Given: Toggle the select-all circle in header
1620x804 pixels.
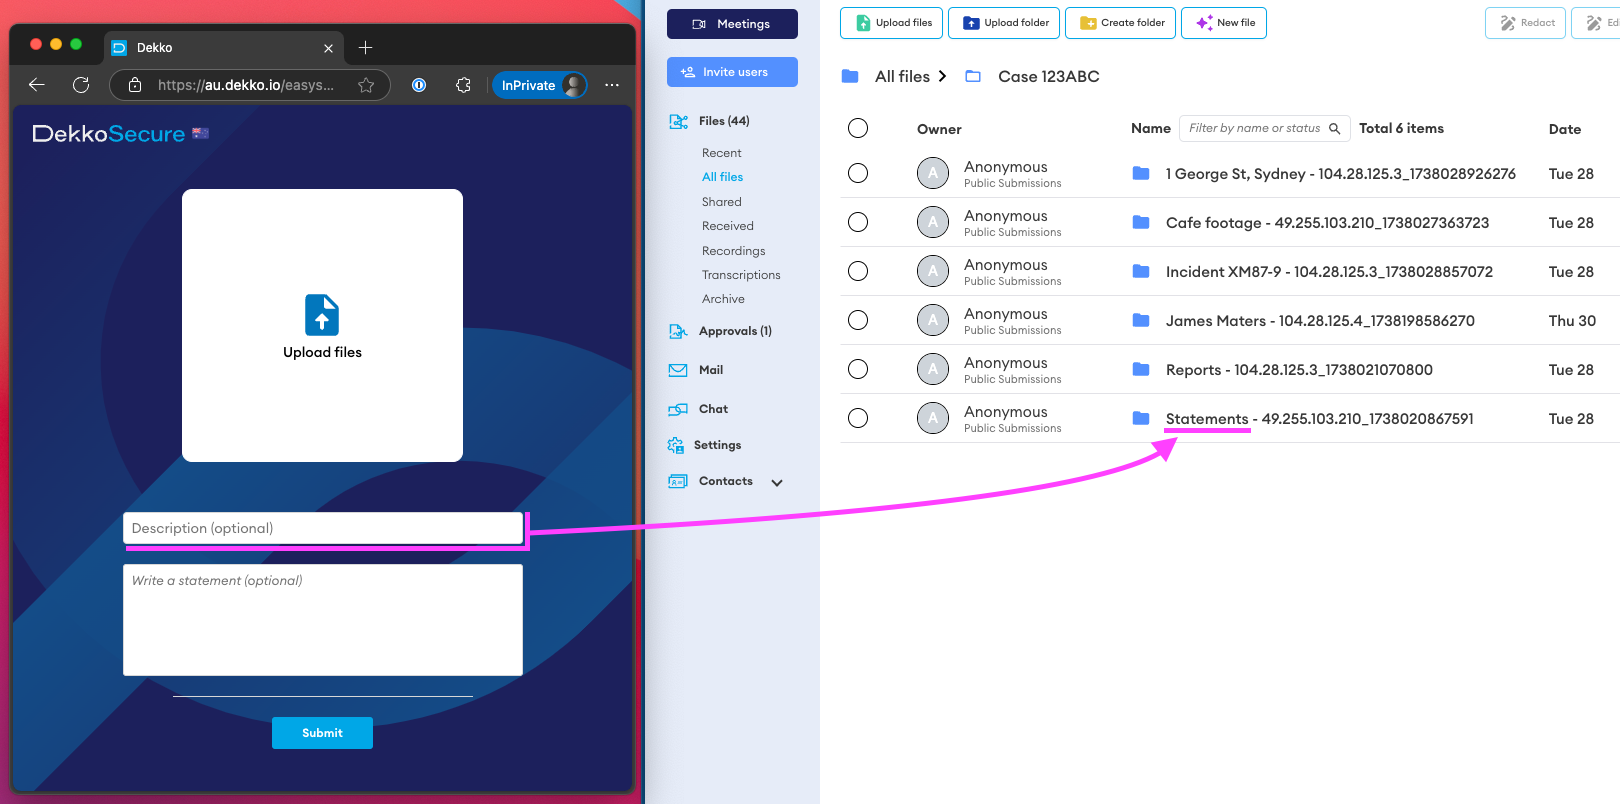Looking at the screenshot, I should tap(858, 128).
